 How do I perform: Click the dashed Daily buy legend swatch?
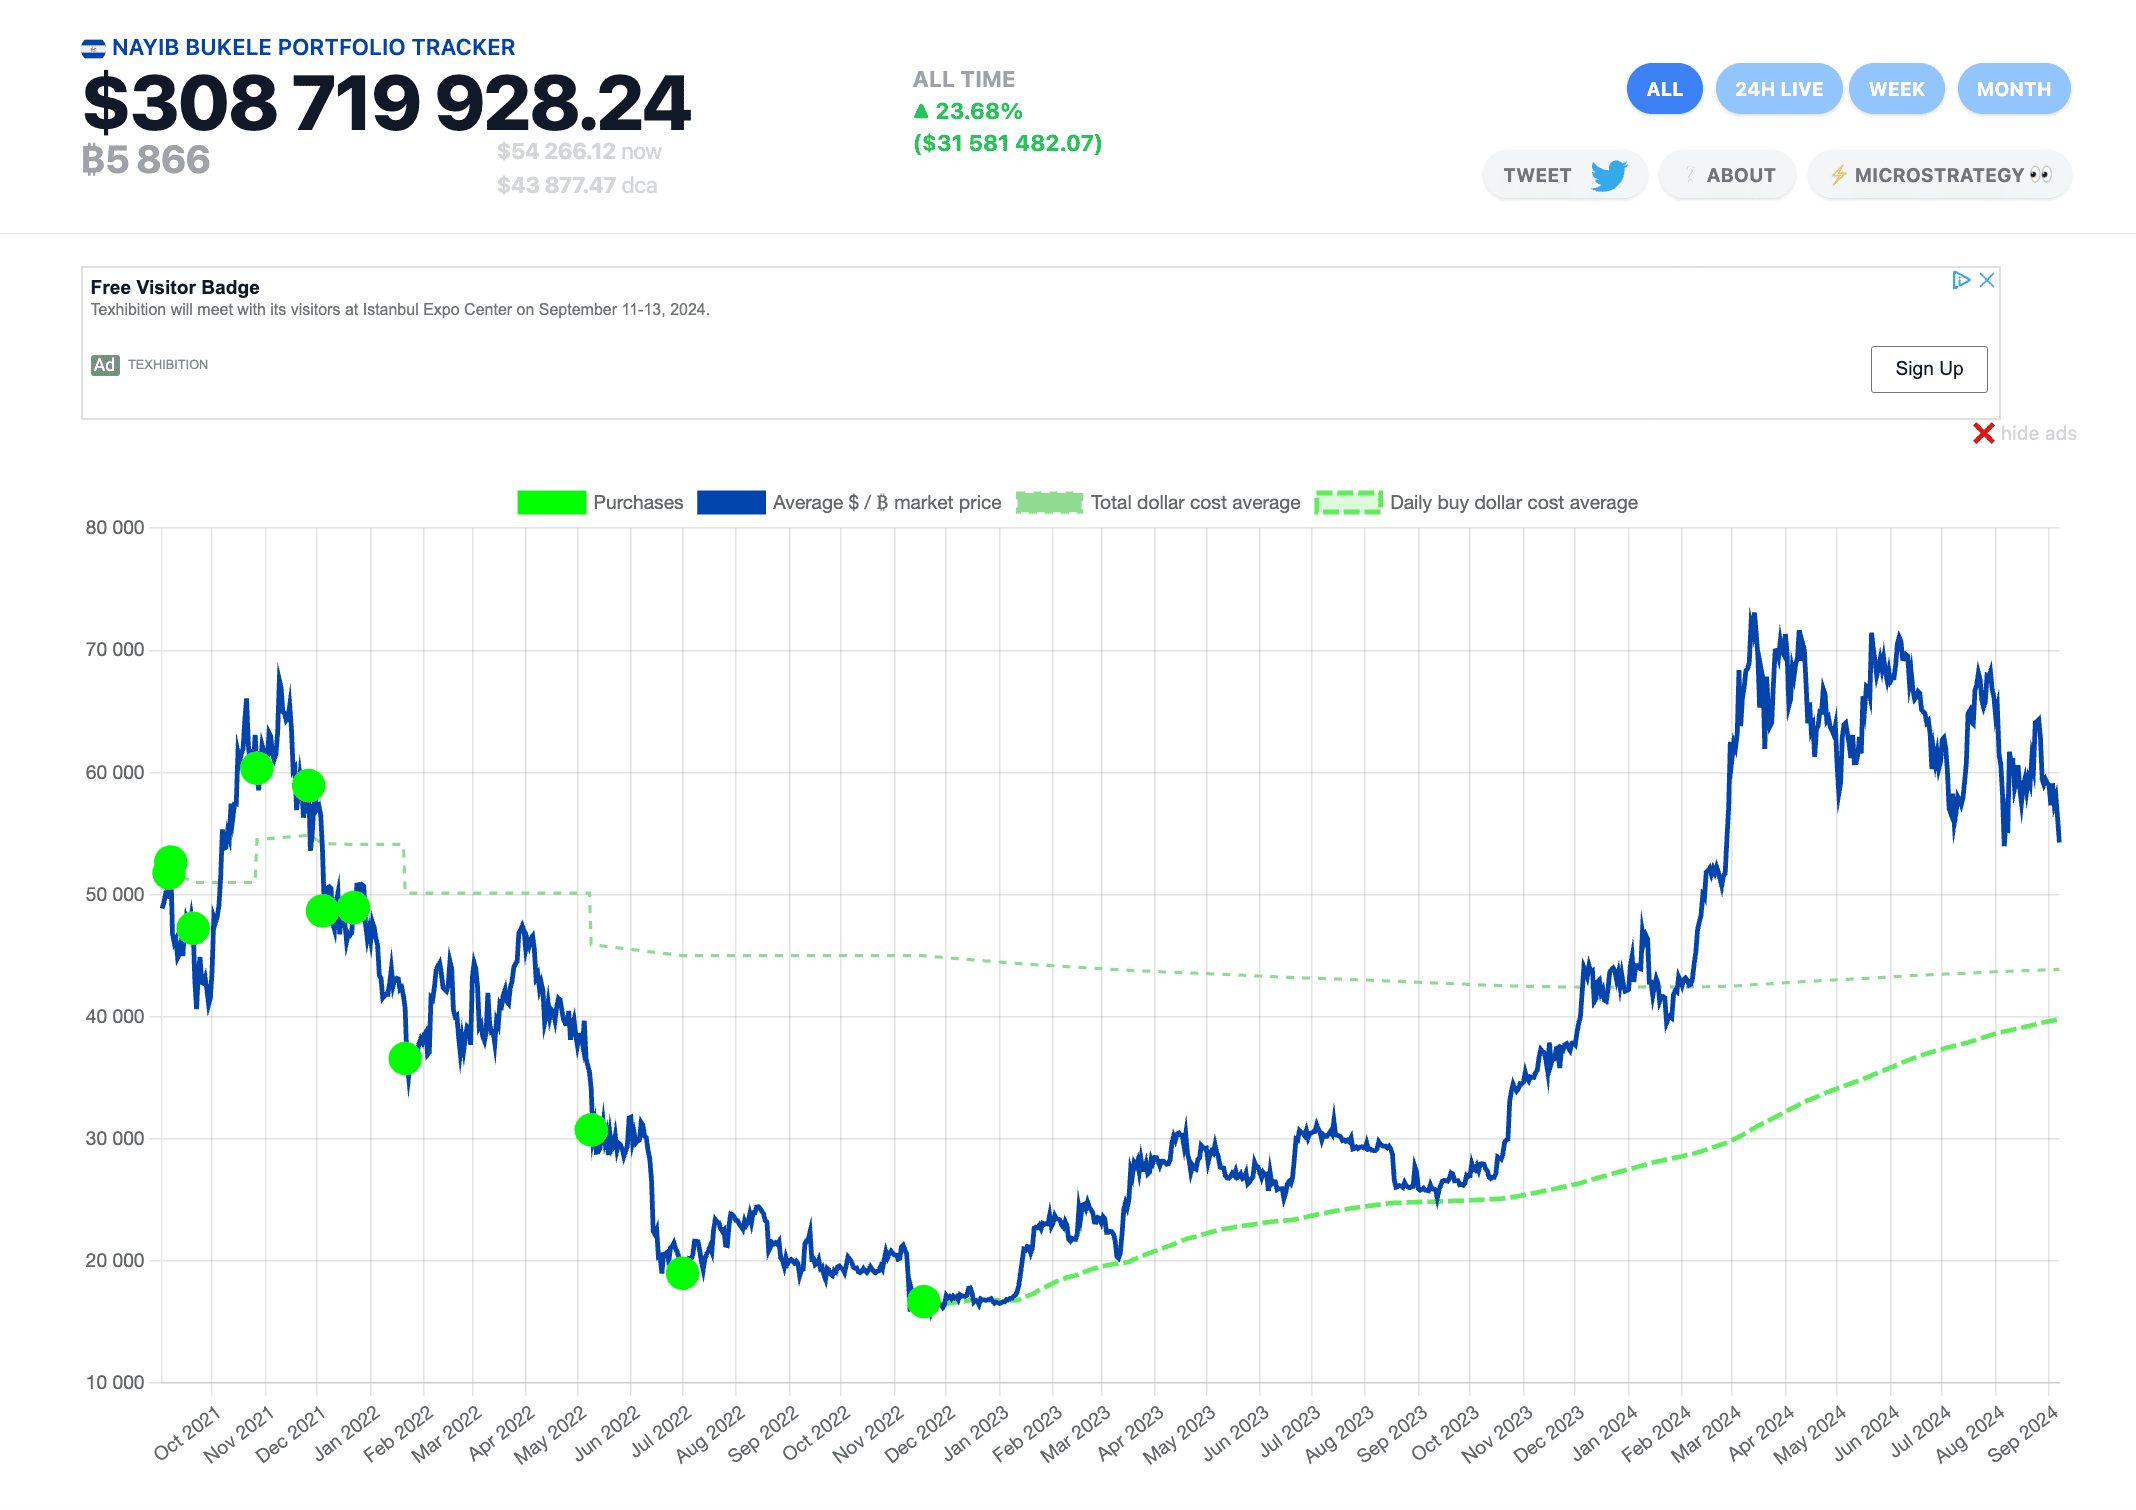(x=1348, y=502)
